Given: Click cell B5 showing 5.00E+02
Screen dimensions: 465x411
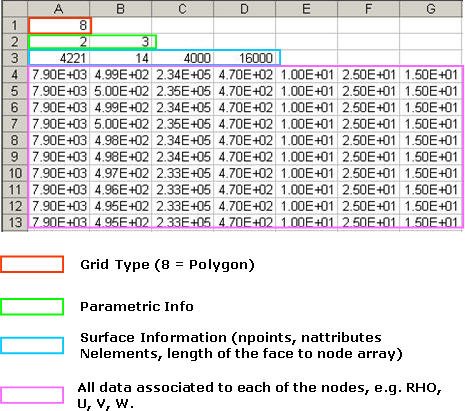Looking at the screenshot, I should click(x=121, y=91).
